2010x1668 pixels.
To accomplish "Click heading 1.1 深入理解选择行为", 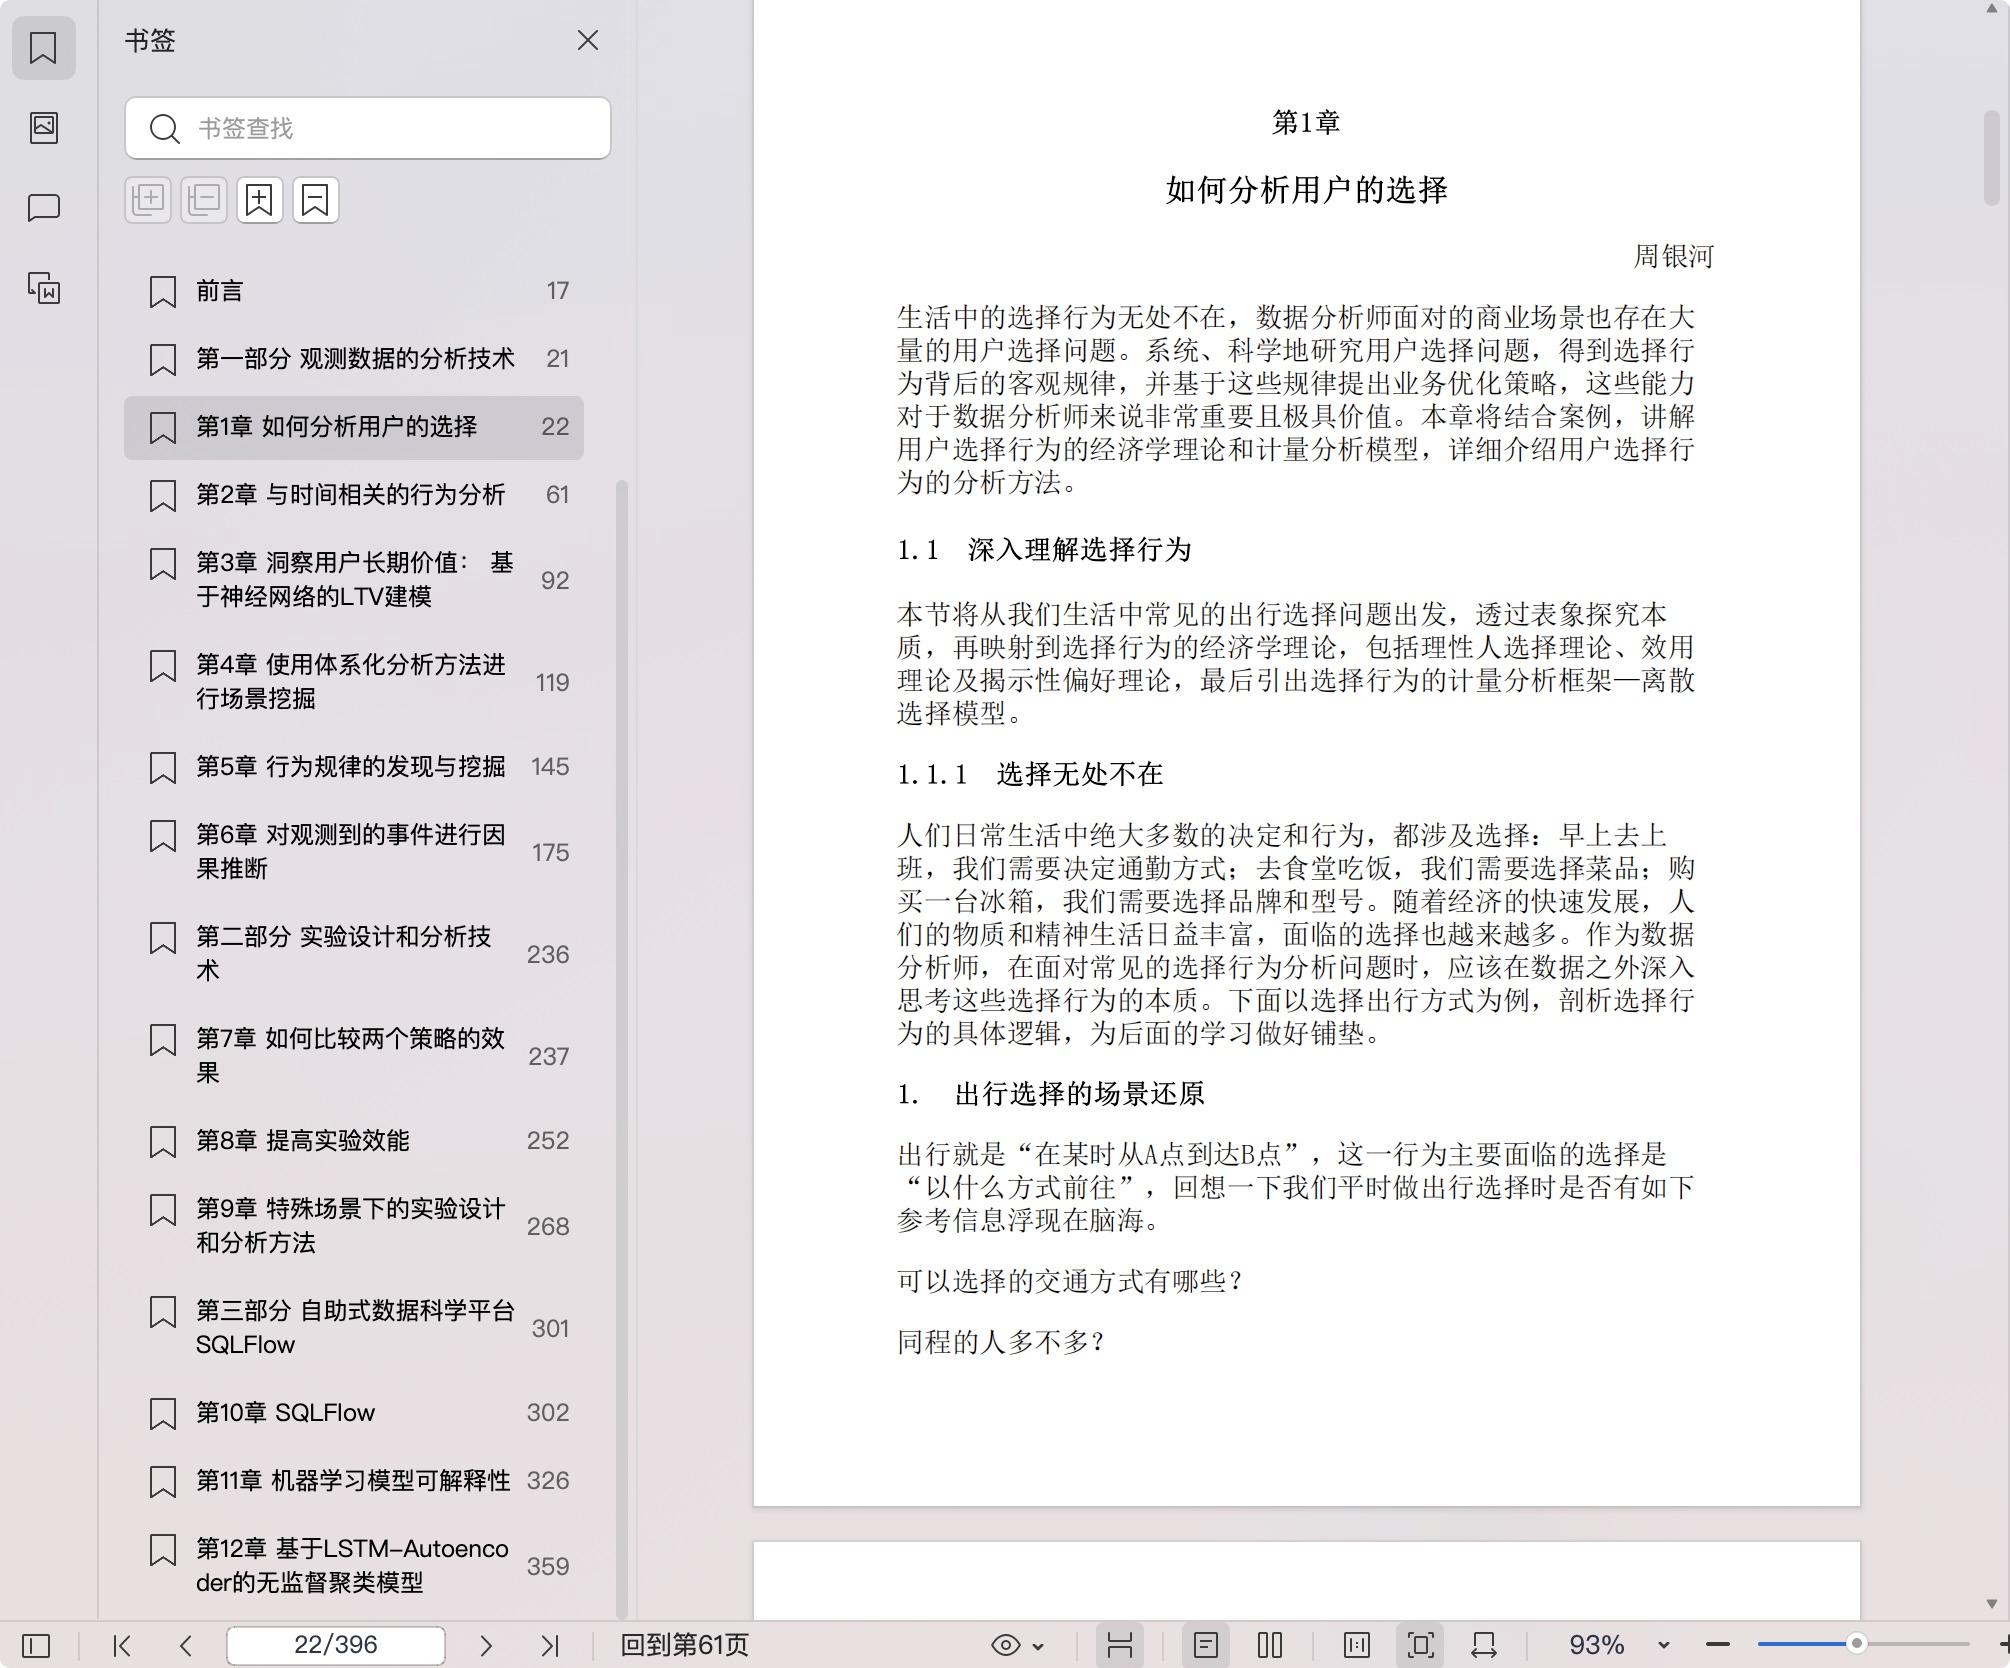I will pos(1044,550).
